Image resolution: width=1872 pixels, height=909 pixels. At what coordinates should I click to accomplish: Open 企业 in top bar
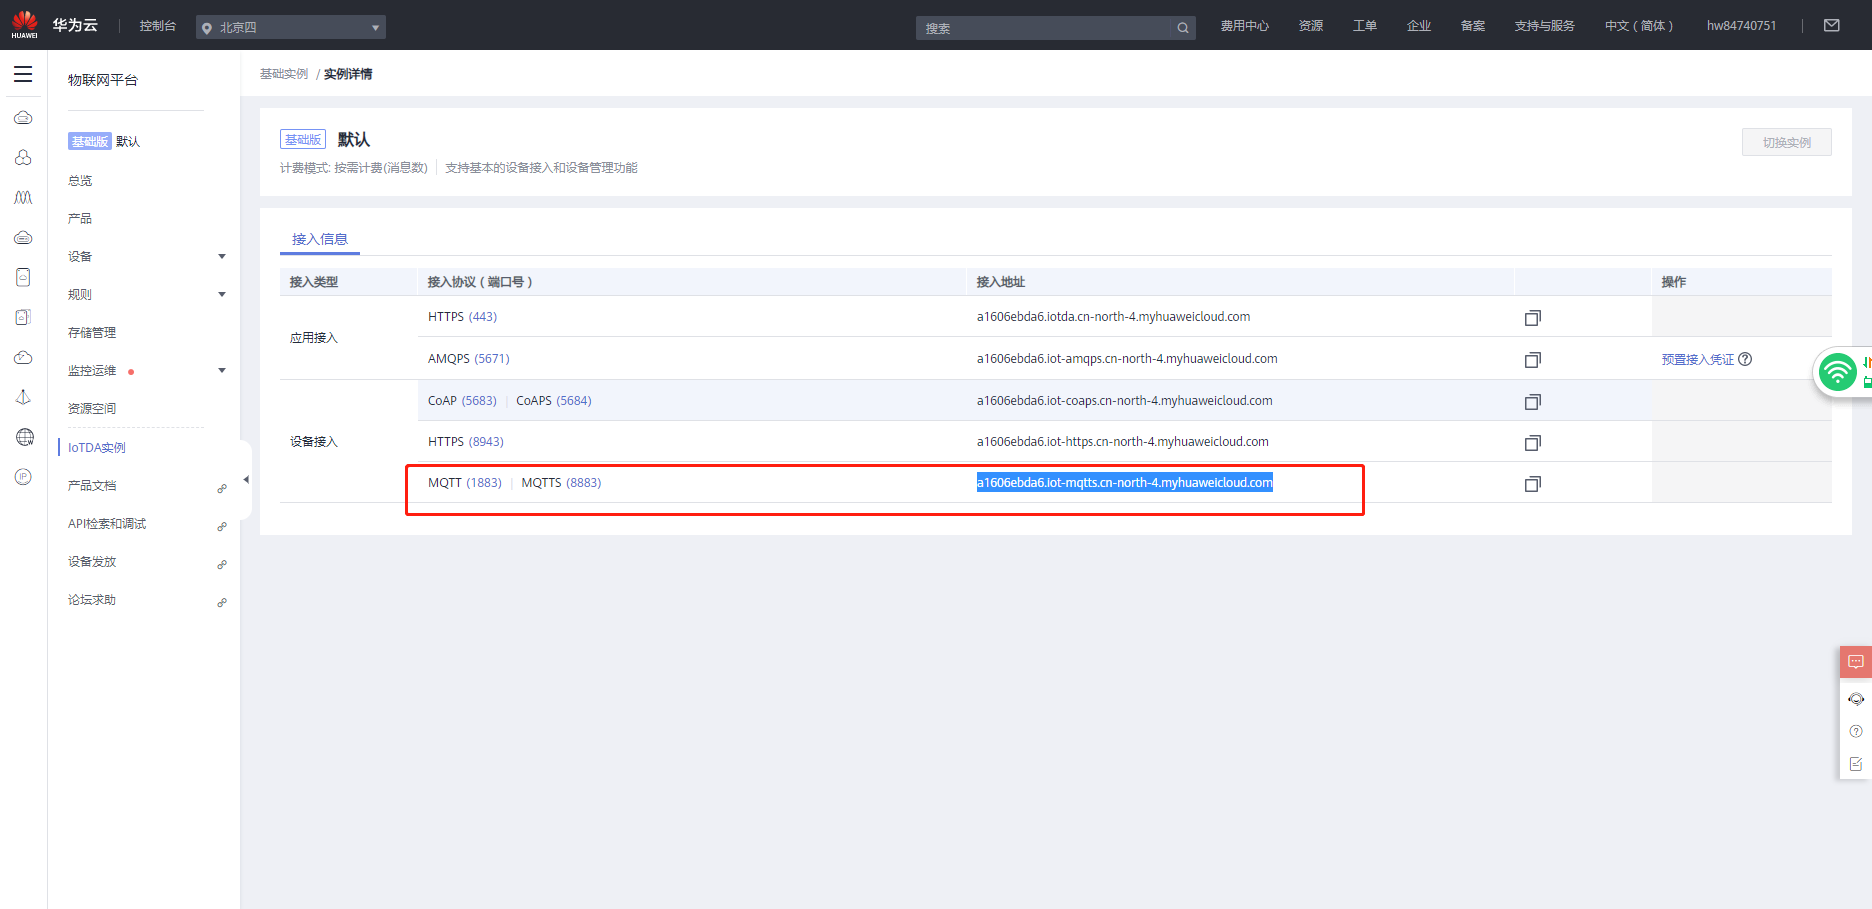[x=1419, y=26]
